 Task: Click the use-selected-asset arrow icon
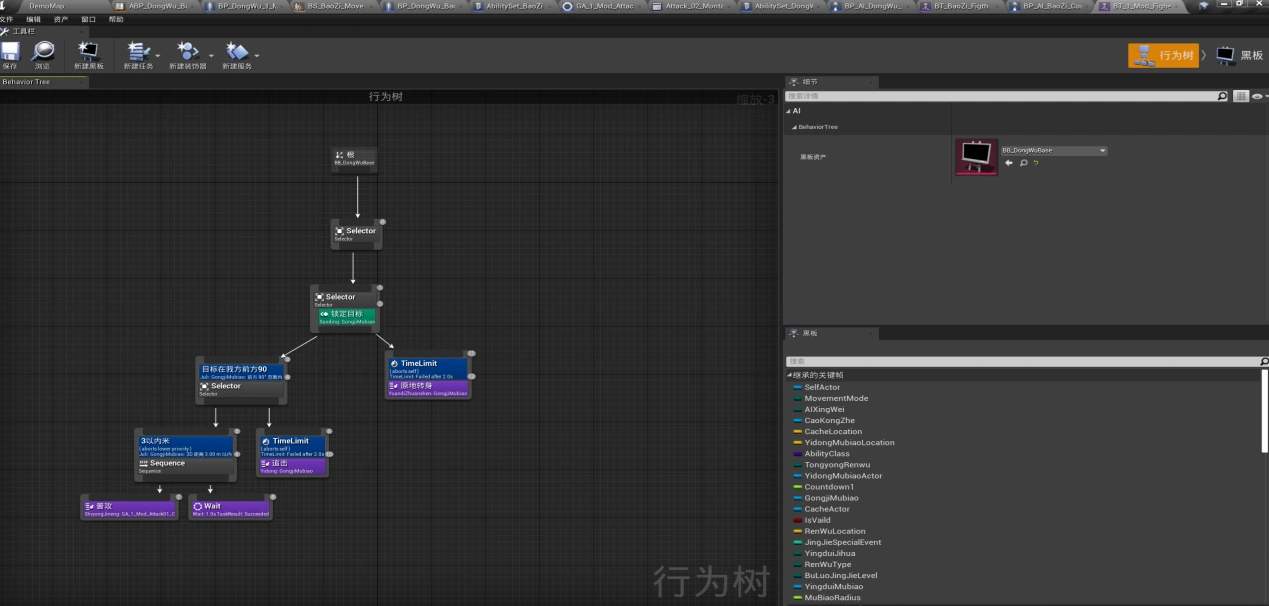[x=1009, y=163]
